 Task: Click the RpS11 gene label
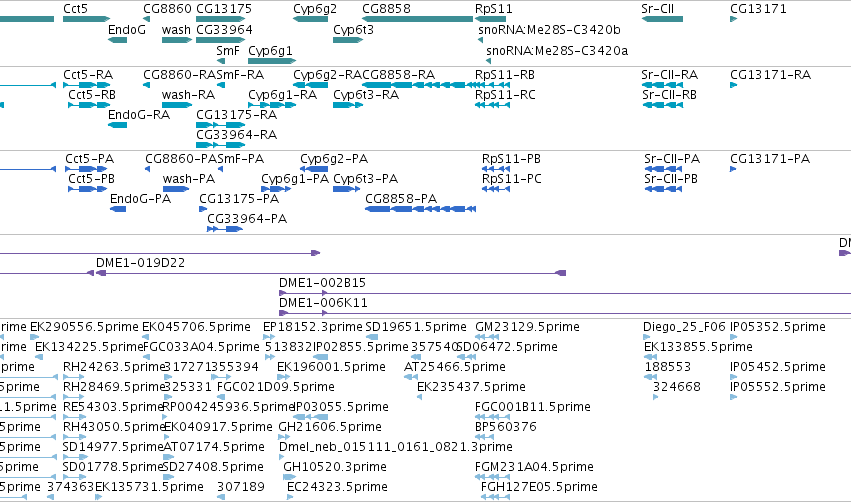tap(493, 9)
